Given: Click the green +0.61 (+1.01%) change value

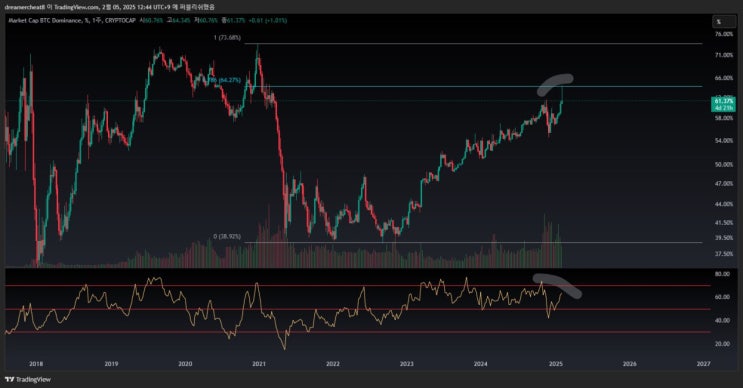Looking at the screenshot, I should [268, 21].
